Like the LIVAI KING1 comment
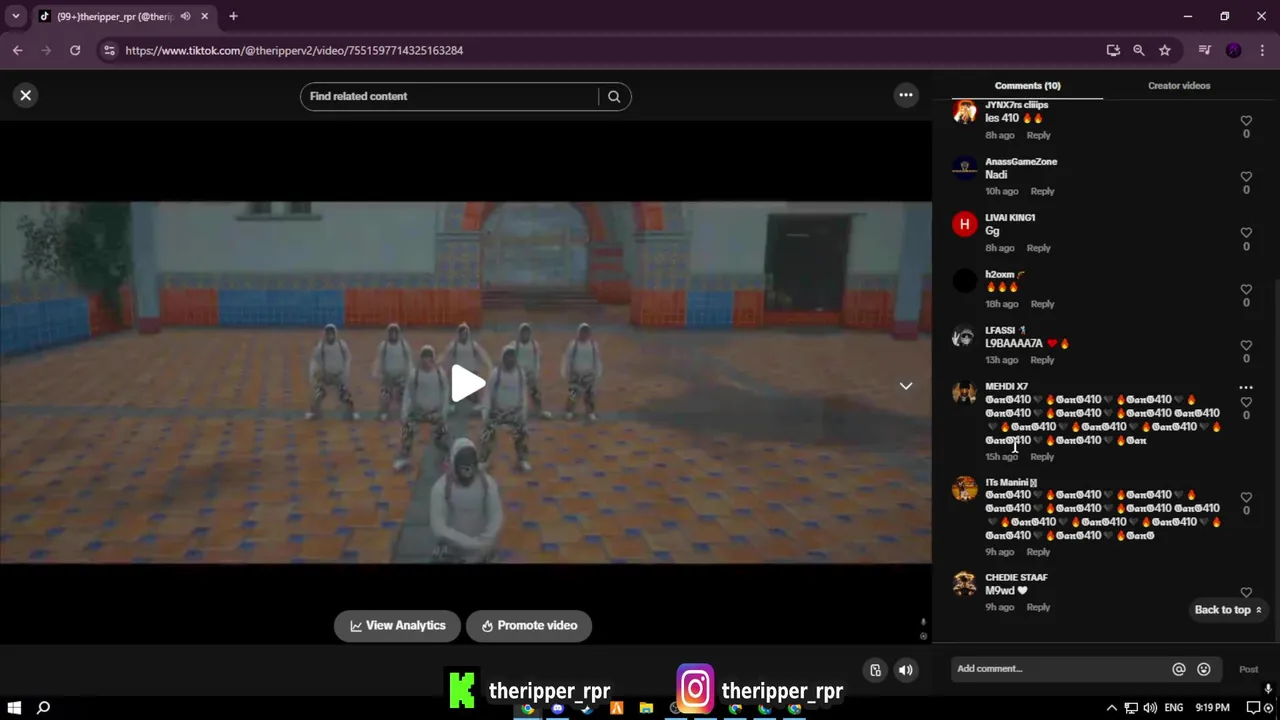Screen dimensions: 1280x720 (x=1246, y=233)
